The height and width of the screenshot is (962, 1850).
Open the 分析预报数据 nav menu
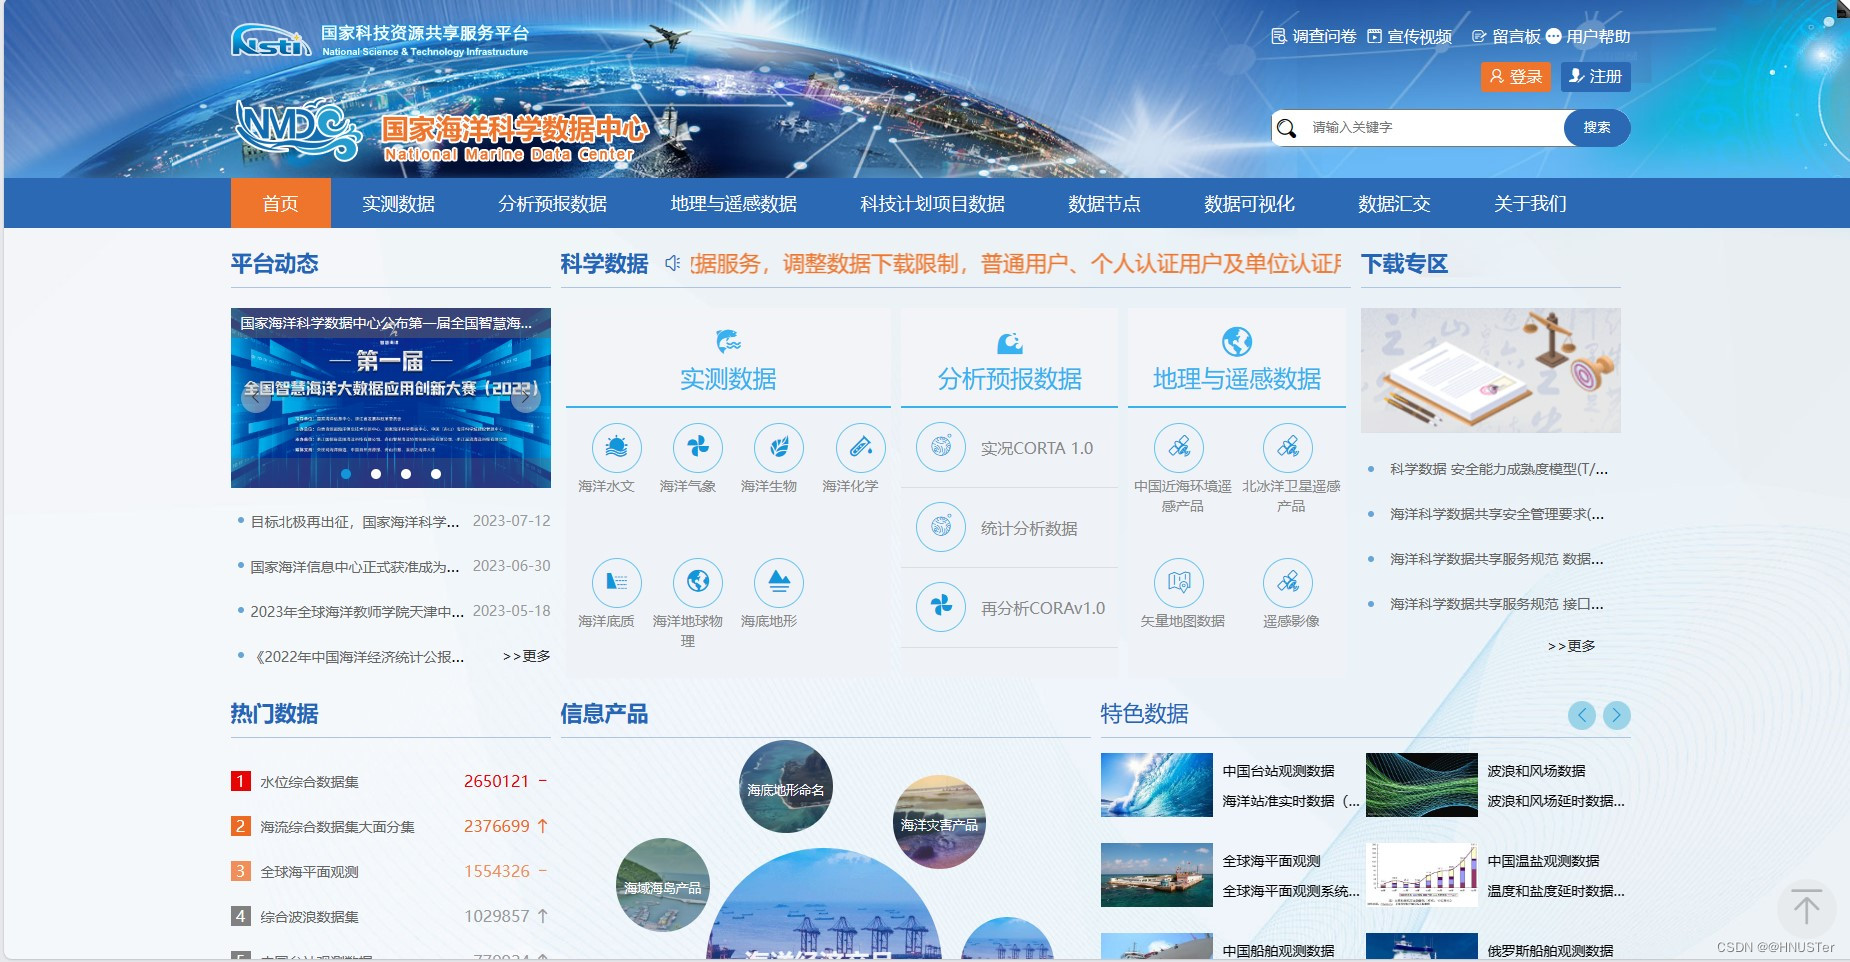(553, 204)
